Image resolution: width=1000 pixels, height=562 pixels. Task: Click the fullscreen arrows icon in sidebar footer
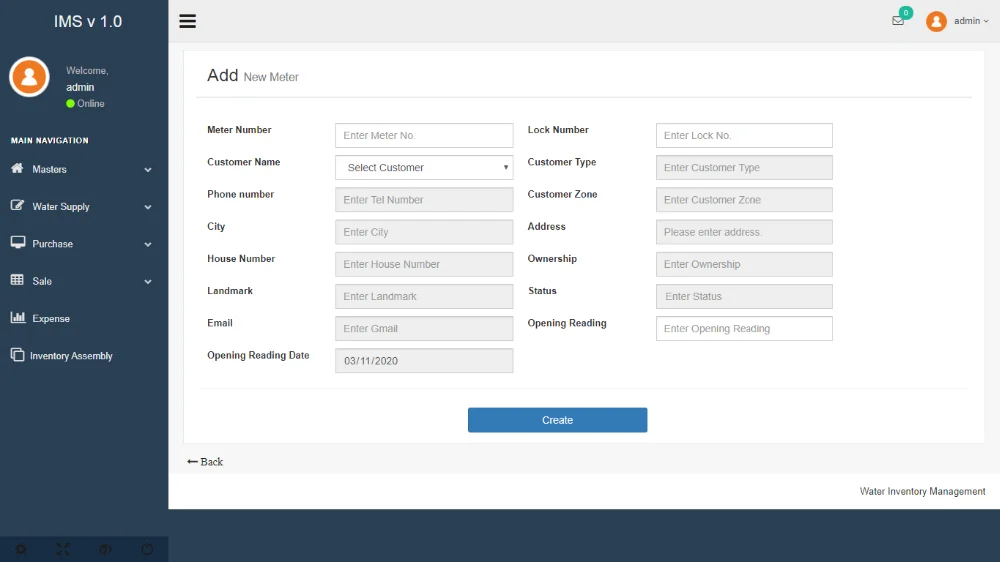63,549
